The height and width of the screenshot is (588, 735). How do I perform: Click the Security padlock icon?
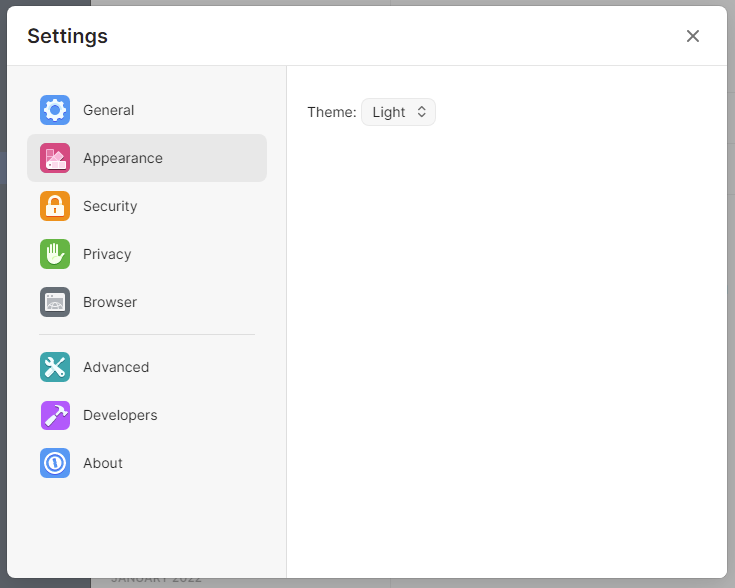(55, 206)
